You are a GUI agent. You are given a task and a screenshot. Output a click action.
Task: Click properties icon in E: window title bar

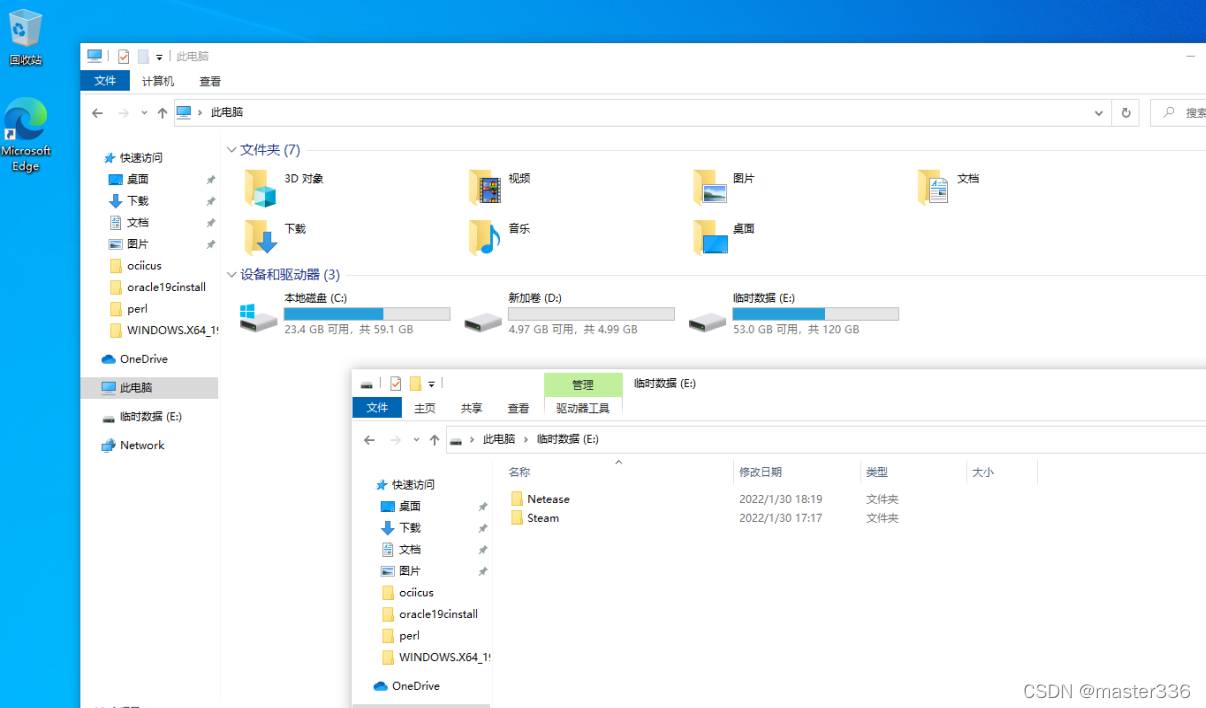point(396,383)
